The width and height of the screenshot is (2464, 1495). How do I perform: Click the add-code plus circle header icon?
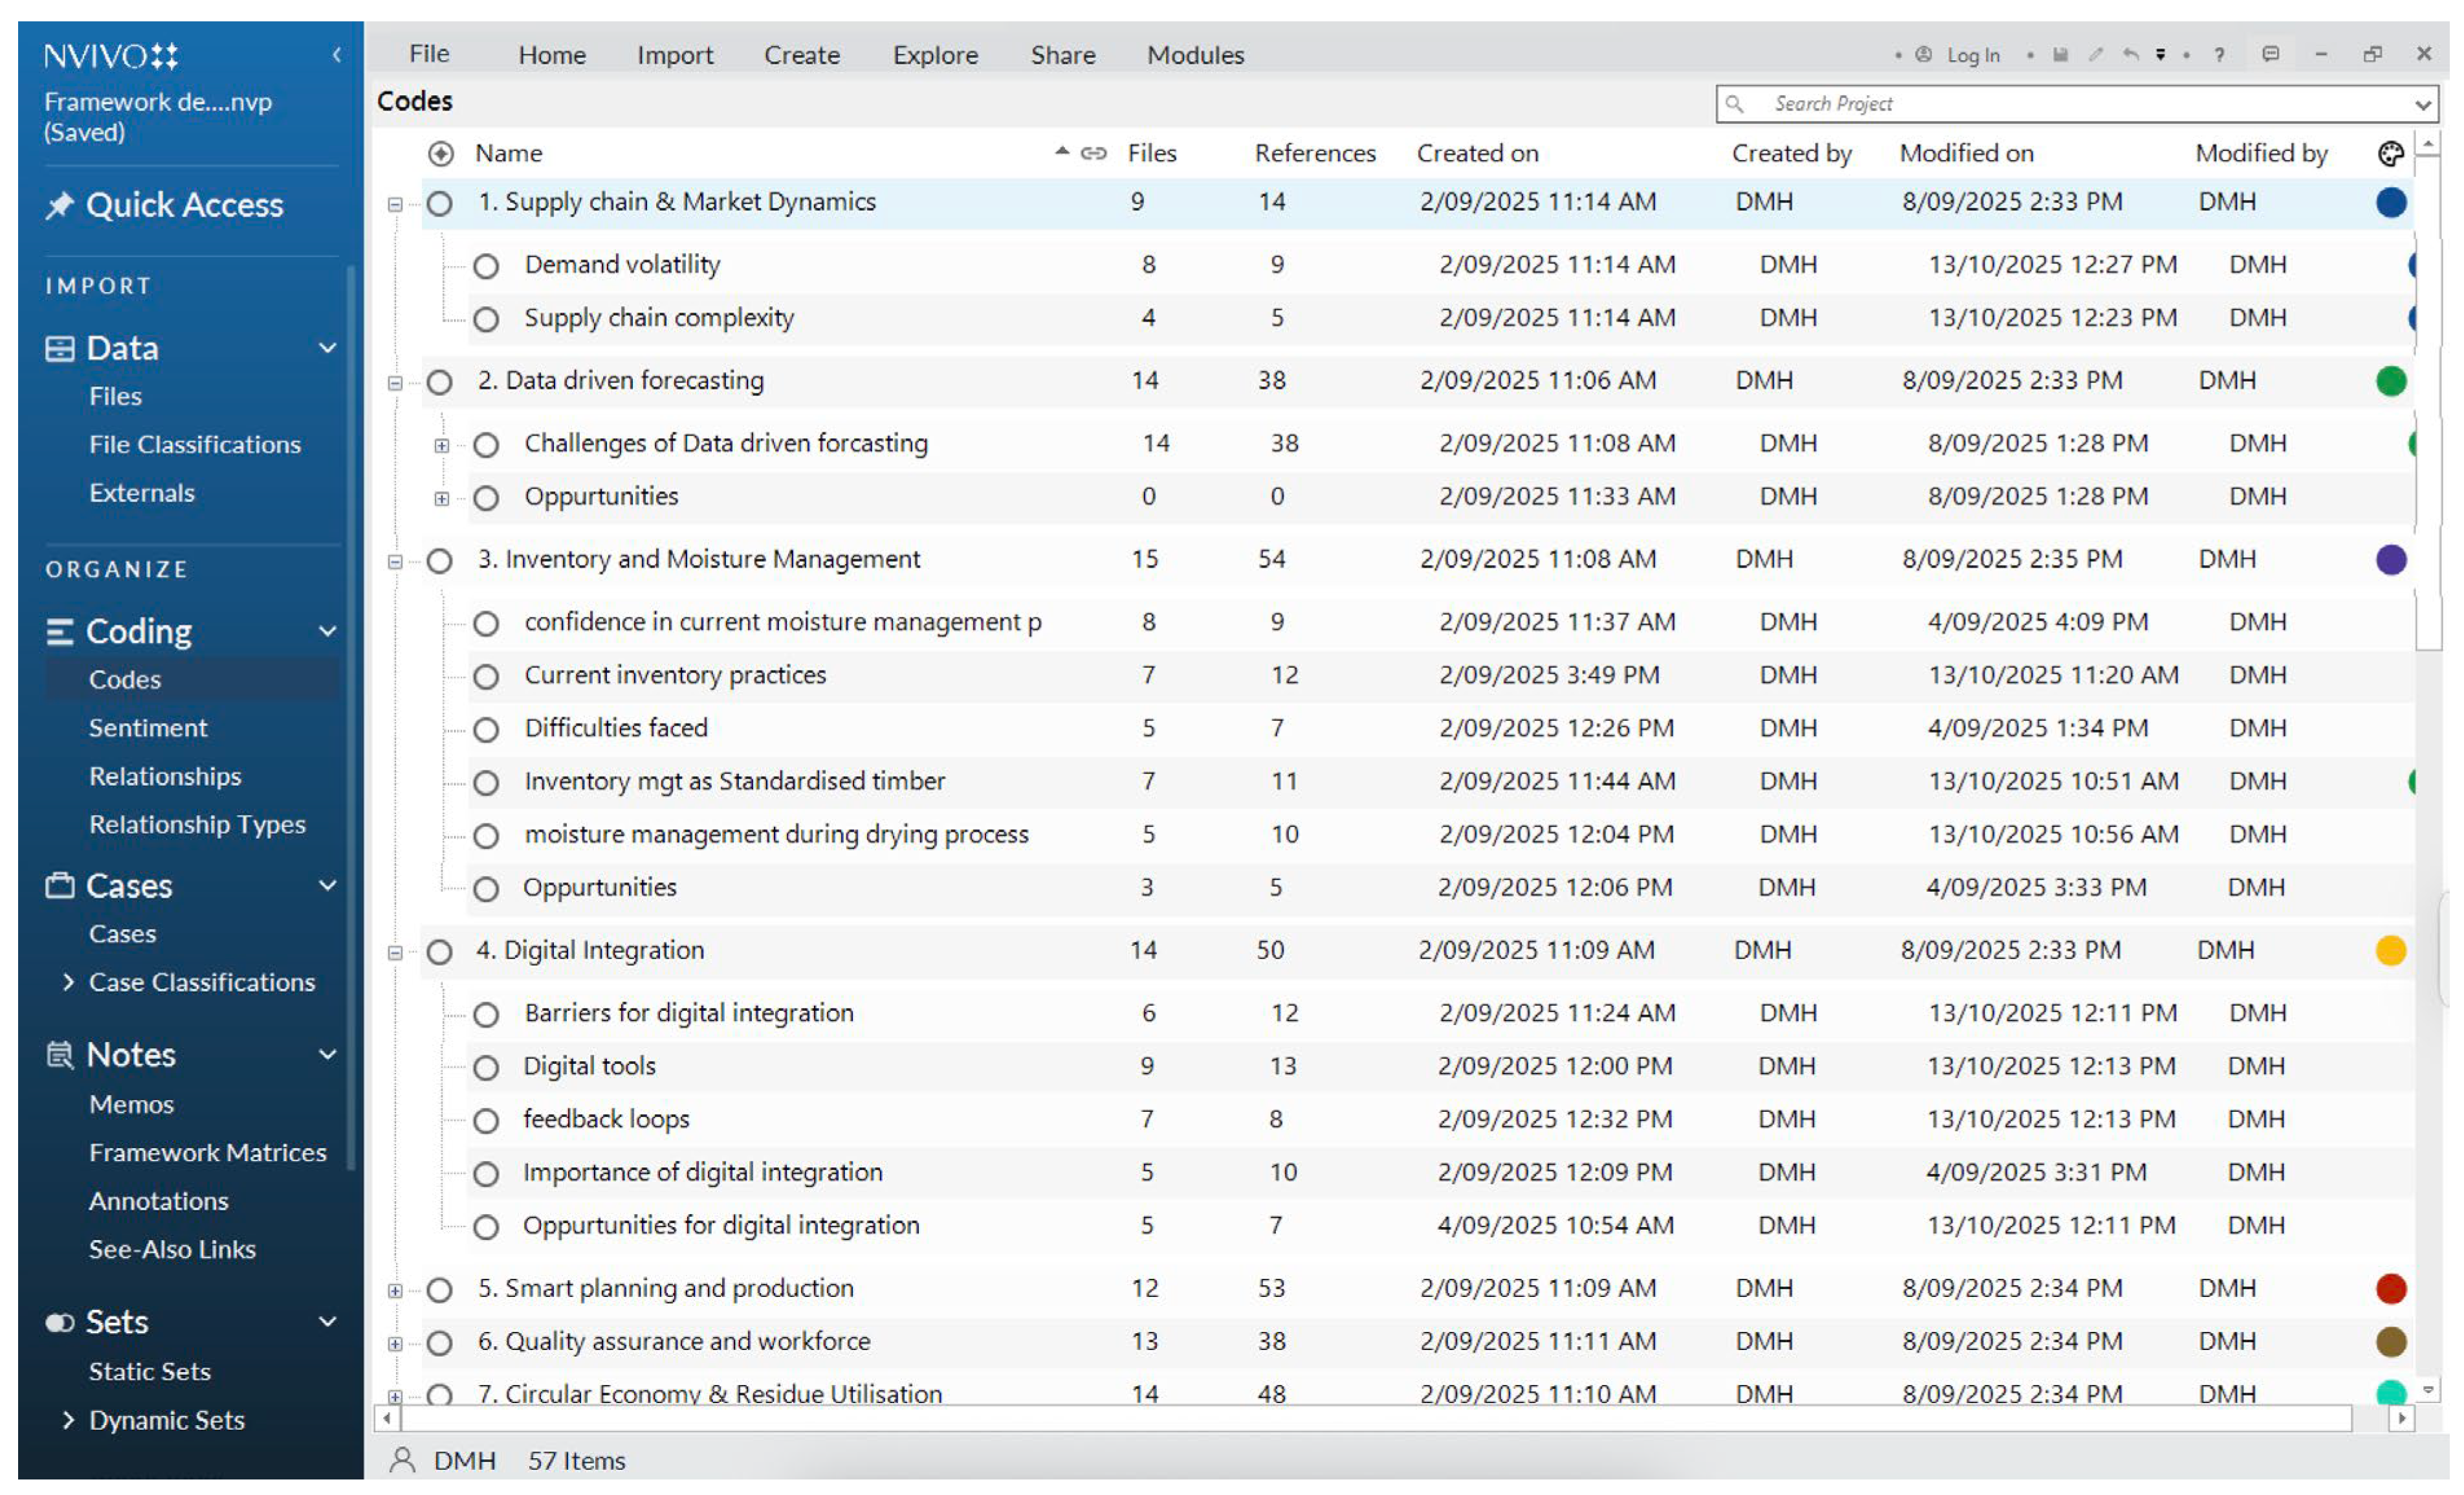coord(440,153)
